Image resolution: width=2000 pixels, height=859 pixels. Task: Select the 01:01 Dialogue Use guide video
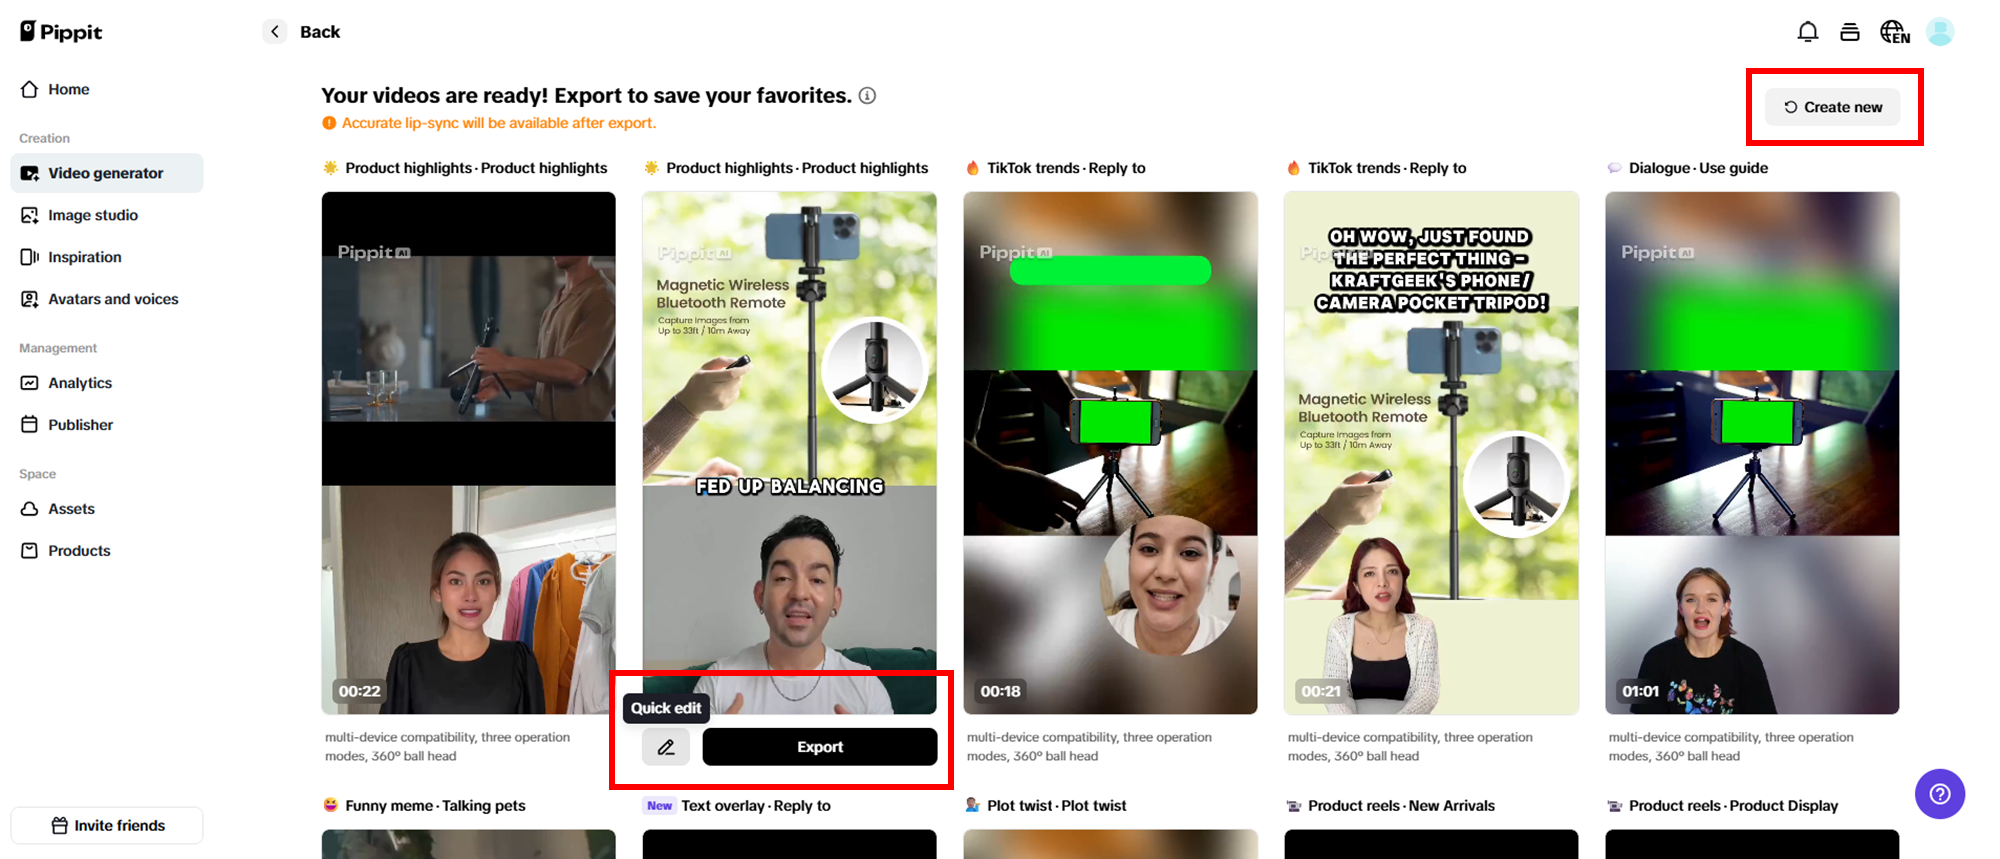pyautogui.click(x=1751, y=452)
